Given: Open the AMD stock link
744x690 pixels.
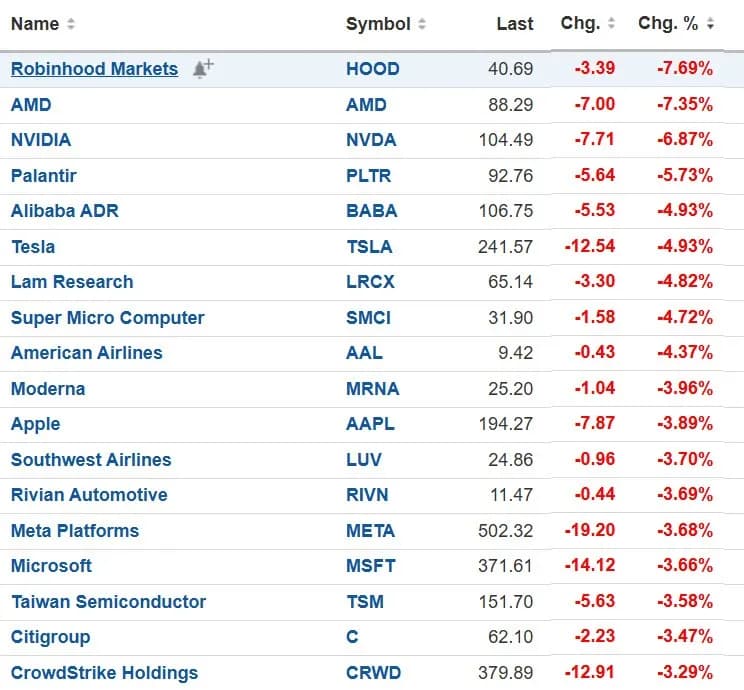Looking at the screenshot, I should tap(31, 104).
